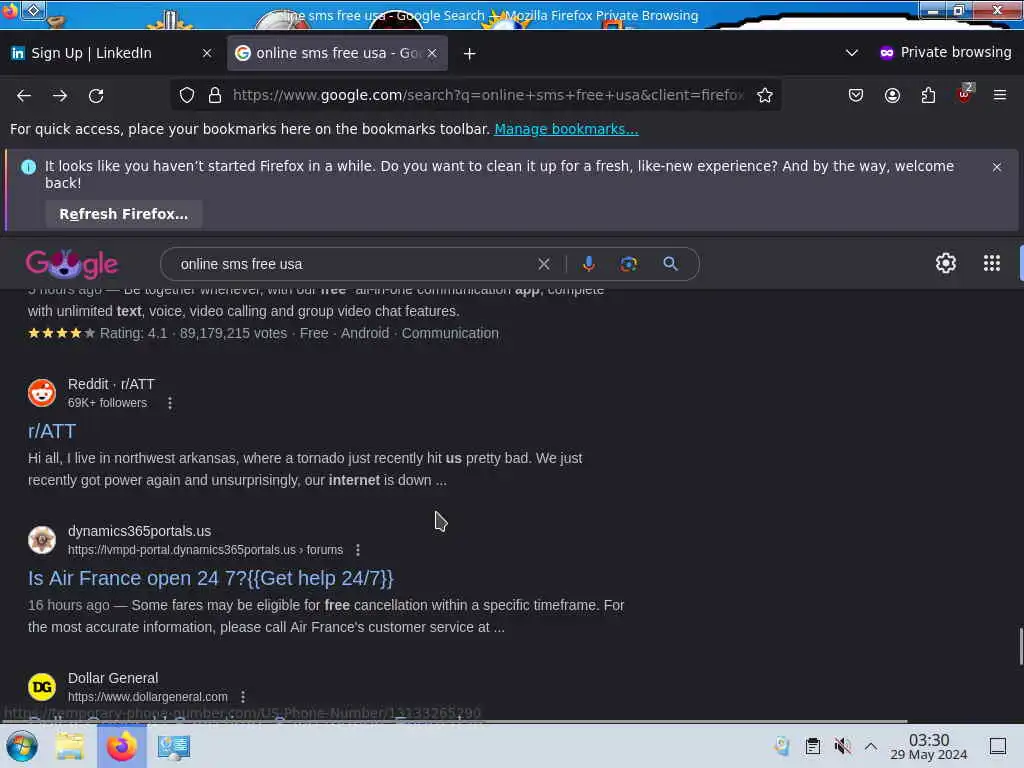Close the Google search tab

click(432, 54)
